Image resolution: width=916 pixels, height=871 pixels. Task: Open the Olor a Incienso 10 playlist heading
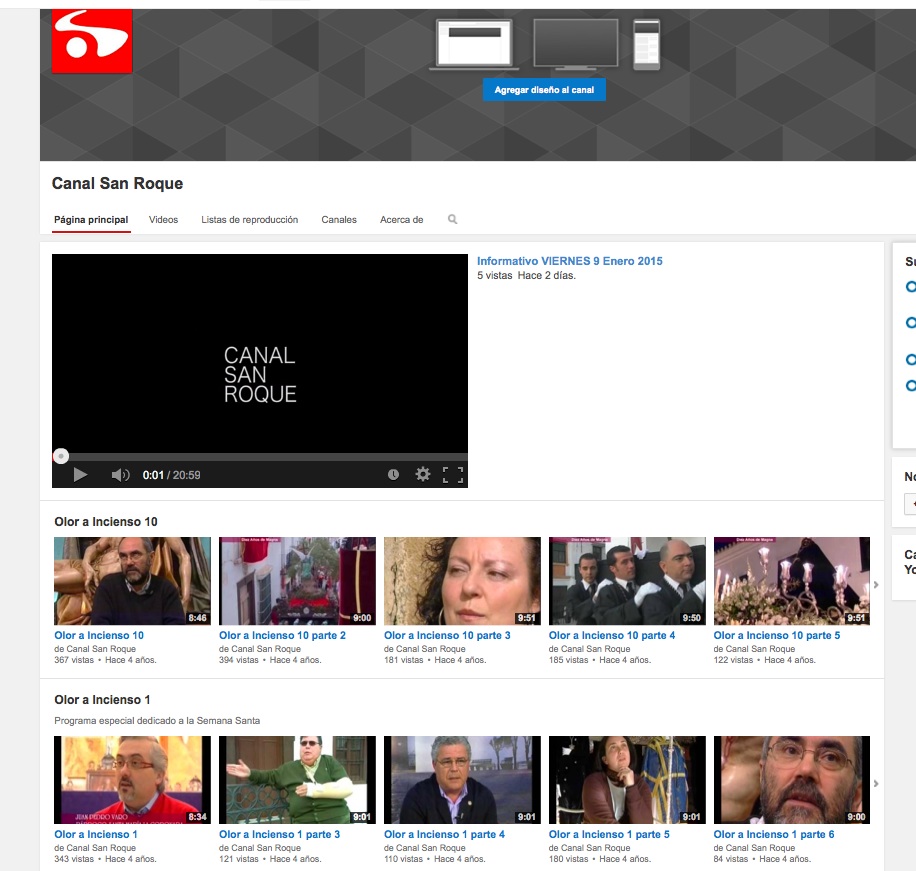click(106, 522)
